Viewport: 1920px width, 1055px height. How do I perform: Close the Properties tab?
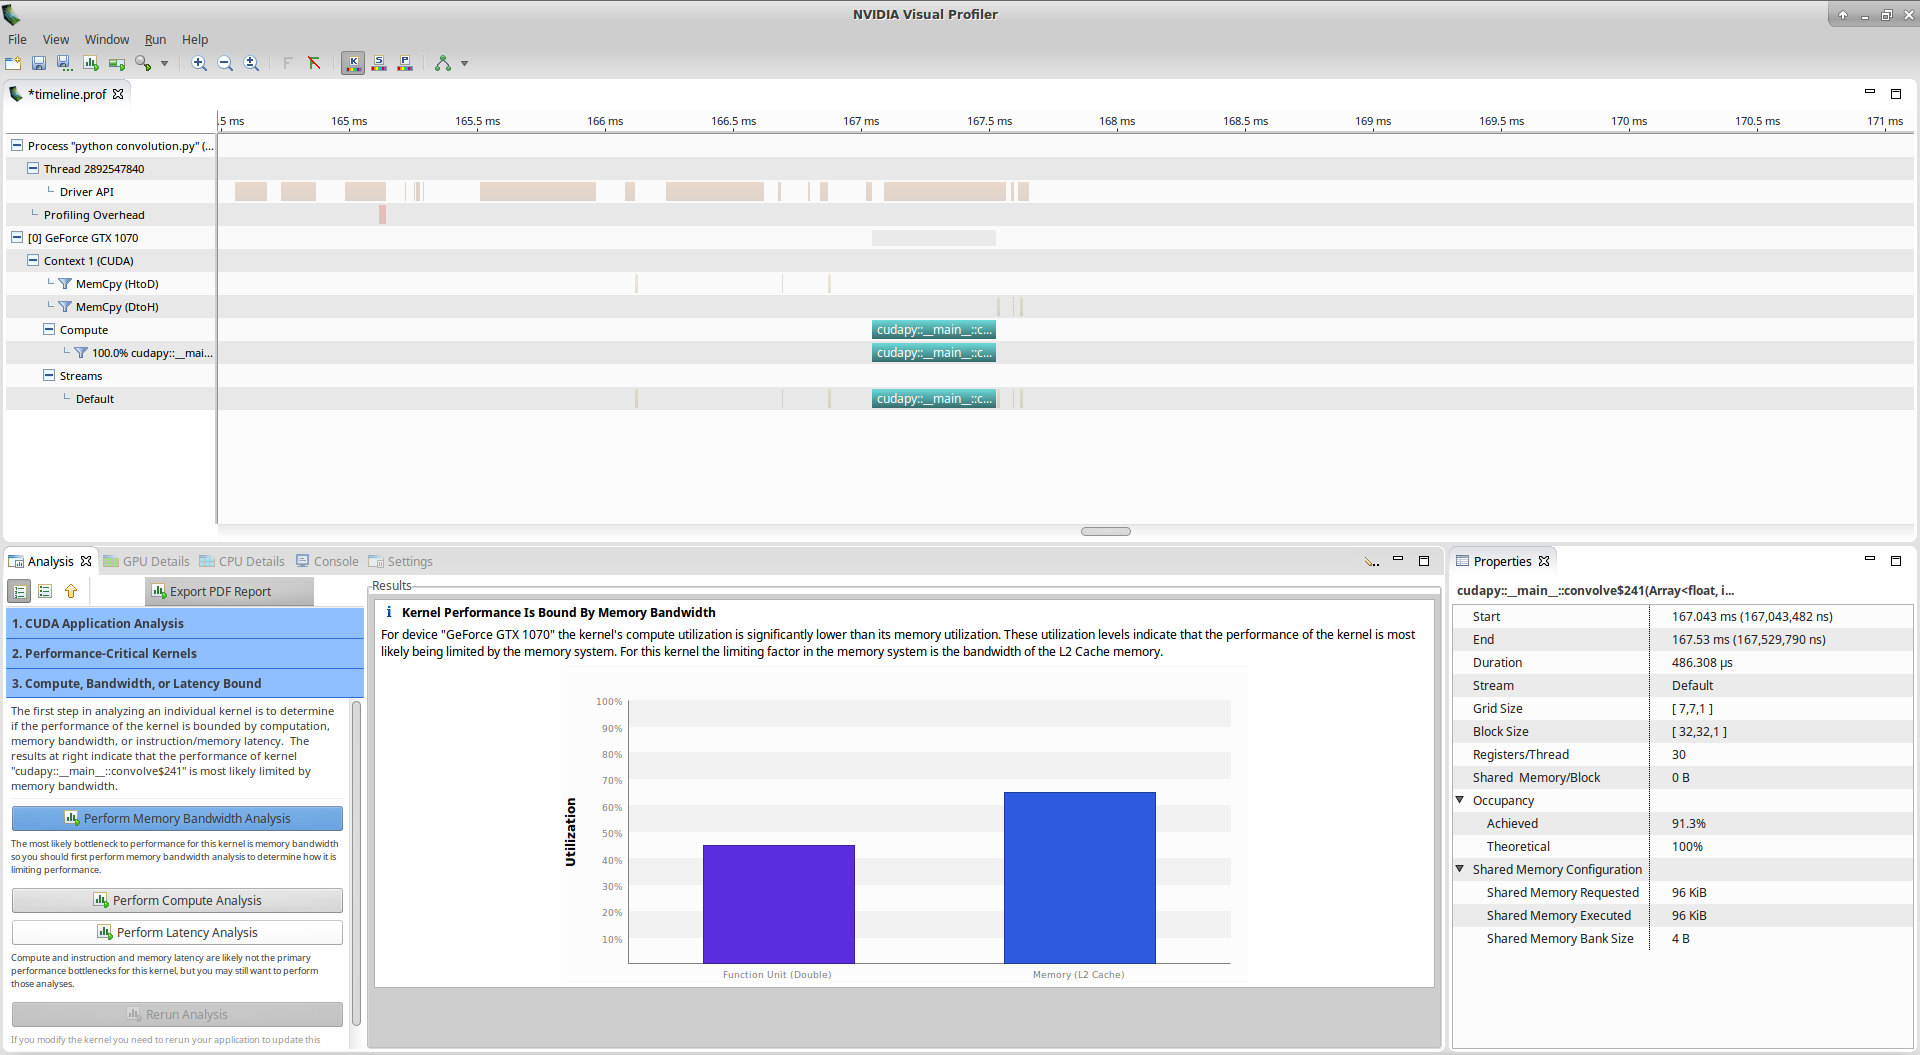click(1544, 561)
